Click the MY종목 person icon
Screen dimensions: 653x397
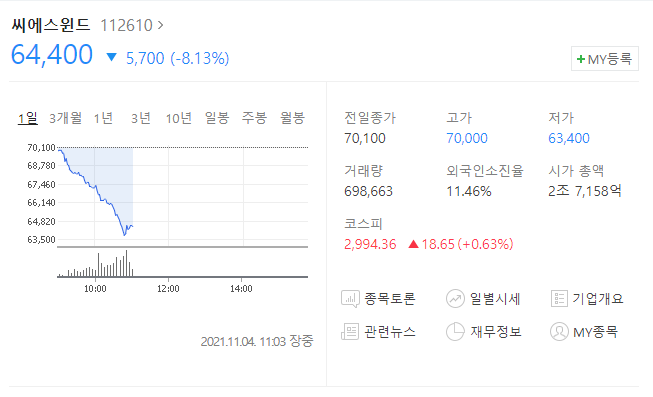[559, 332]
